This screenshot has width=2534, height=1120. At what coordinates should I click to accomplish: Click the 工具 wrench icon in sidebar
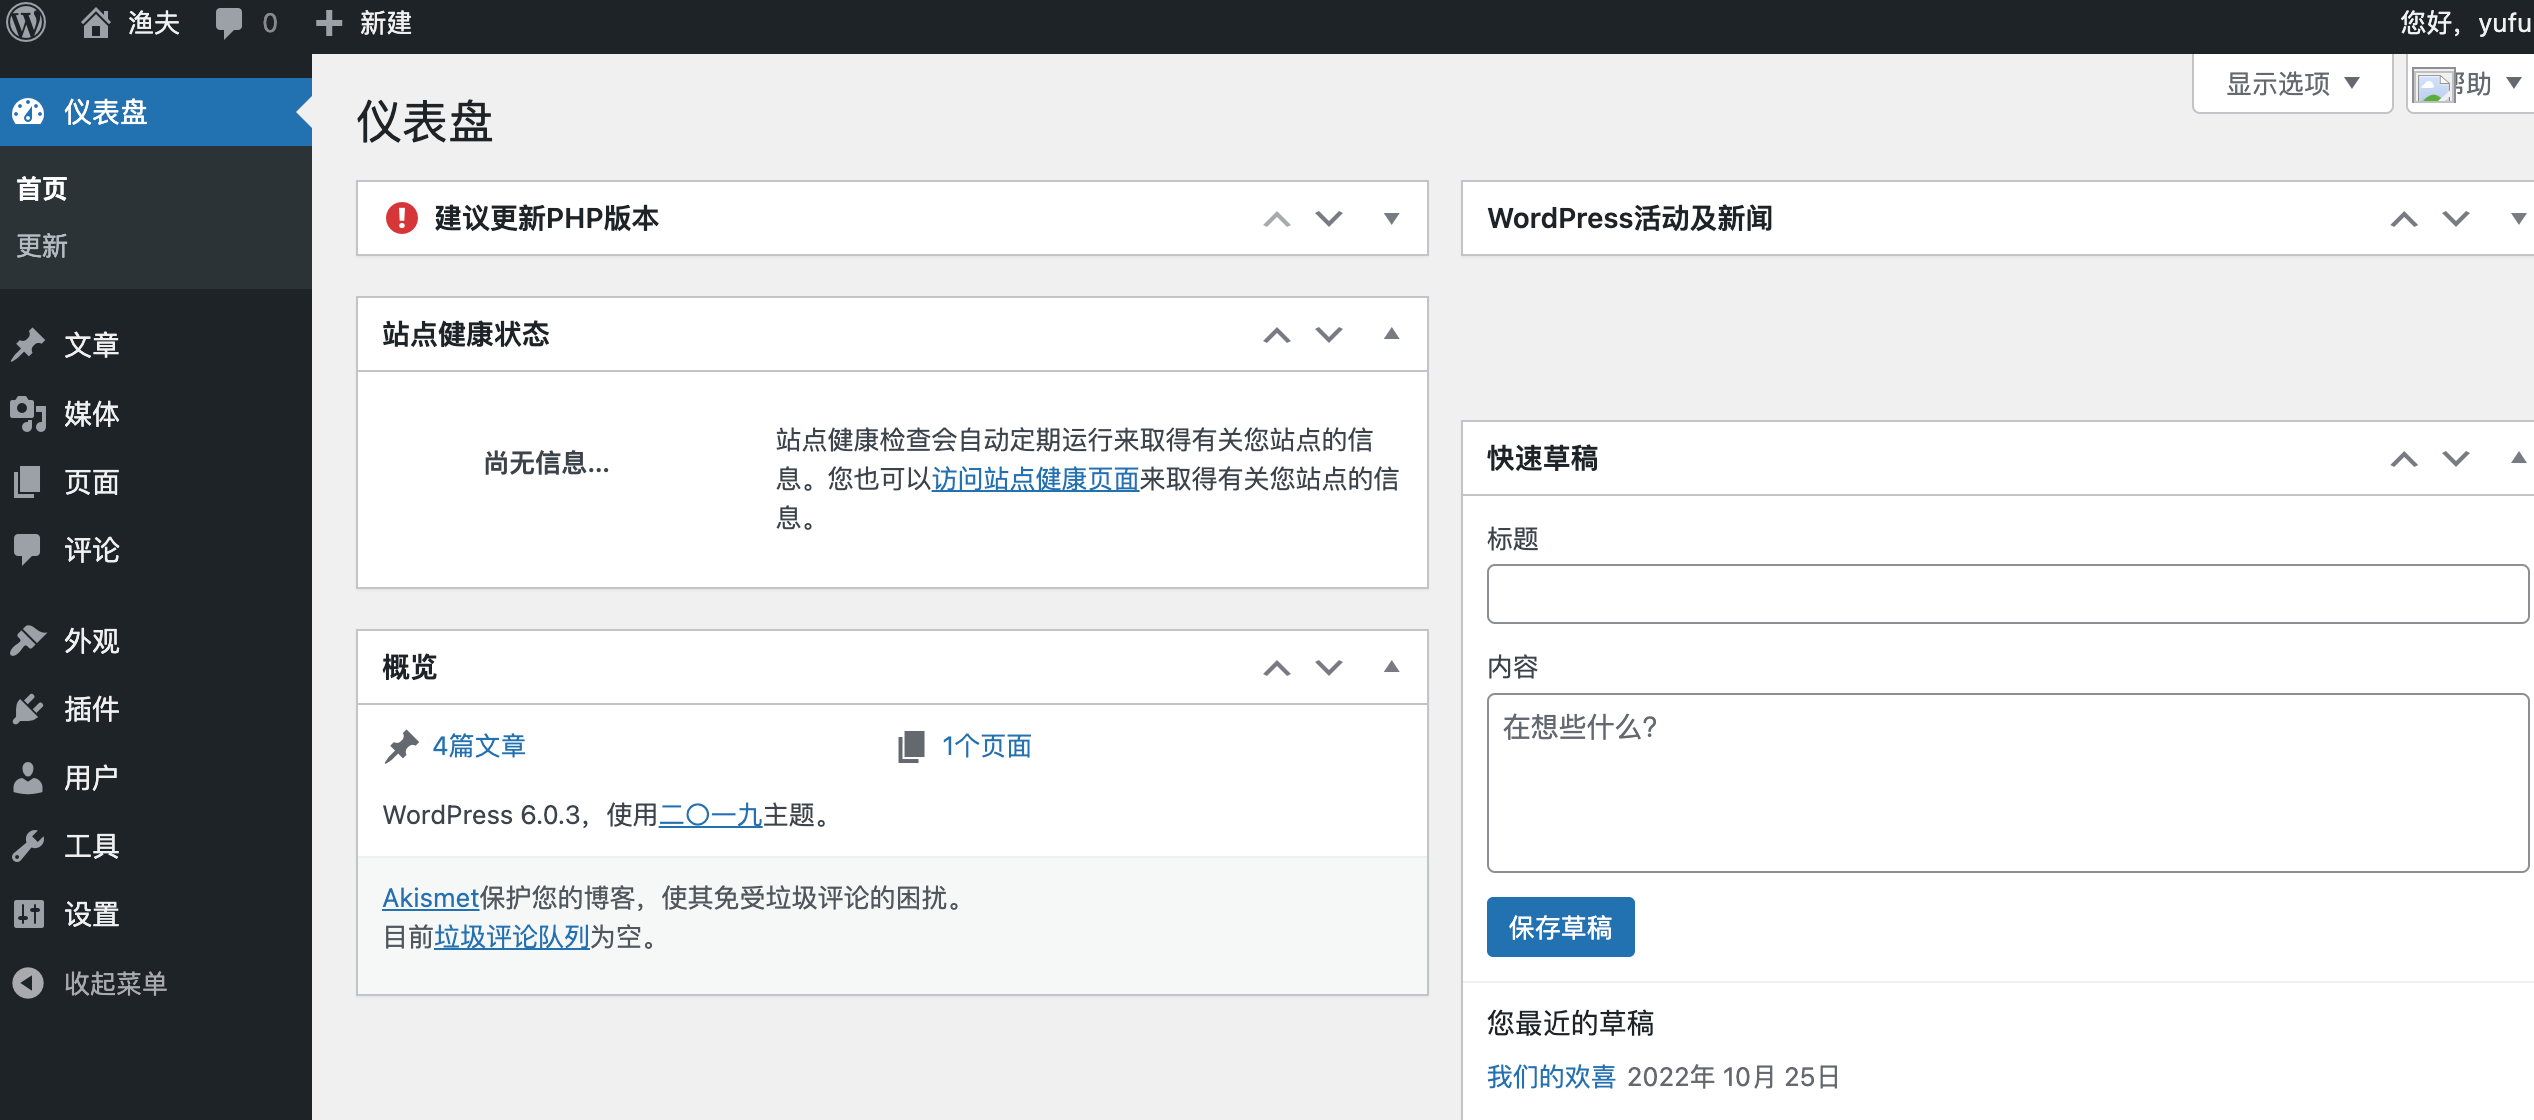29,846
